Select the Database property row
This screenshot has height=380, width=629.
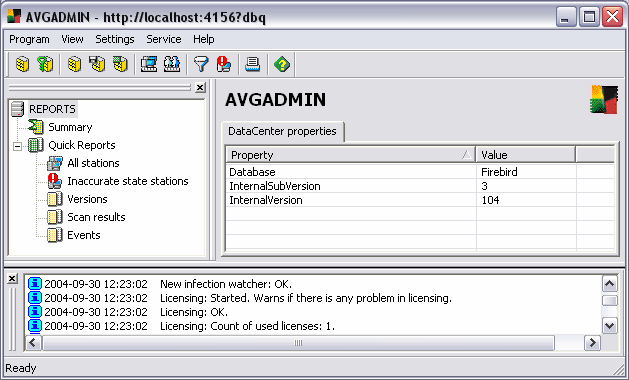420,172
